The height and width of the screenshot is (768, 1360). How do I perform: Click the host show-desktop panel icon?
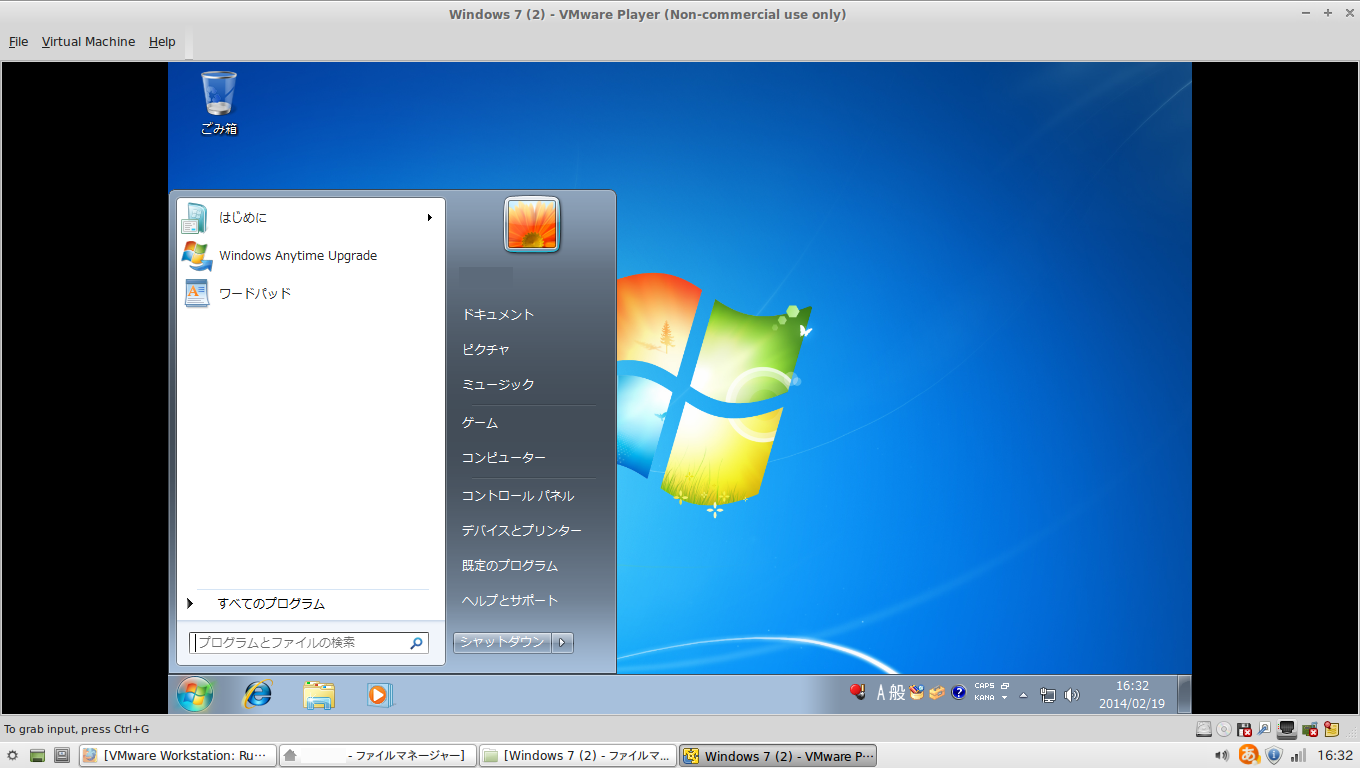[62, 756]
